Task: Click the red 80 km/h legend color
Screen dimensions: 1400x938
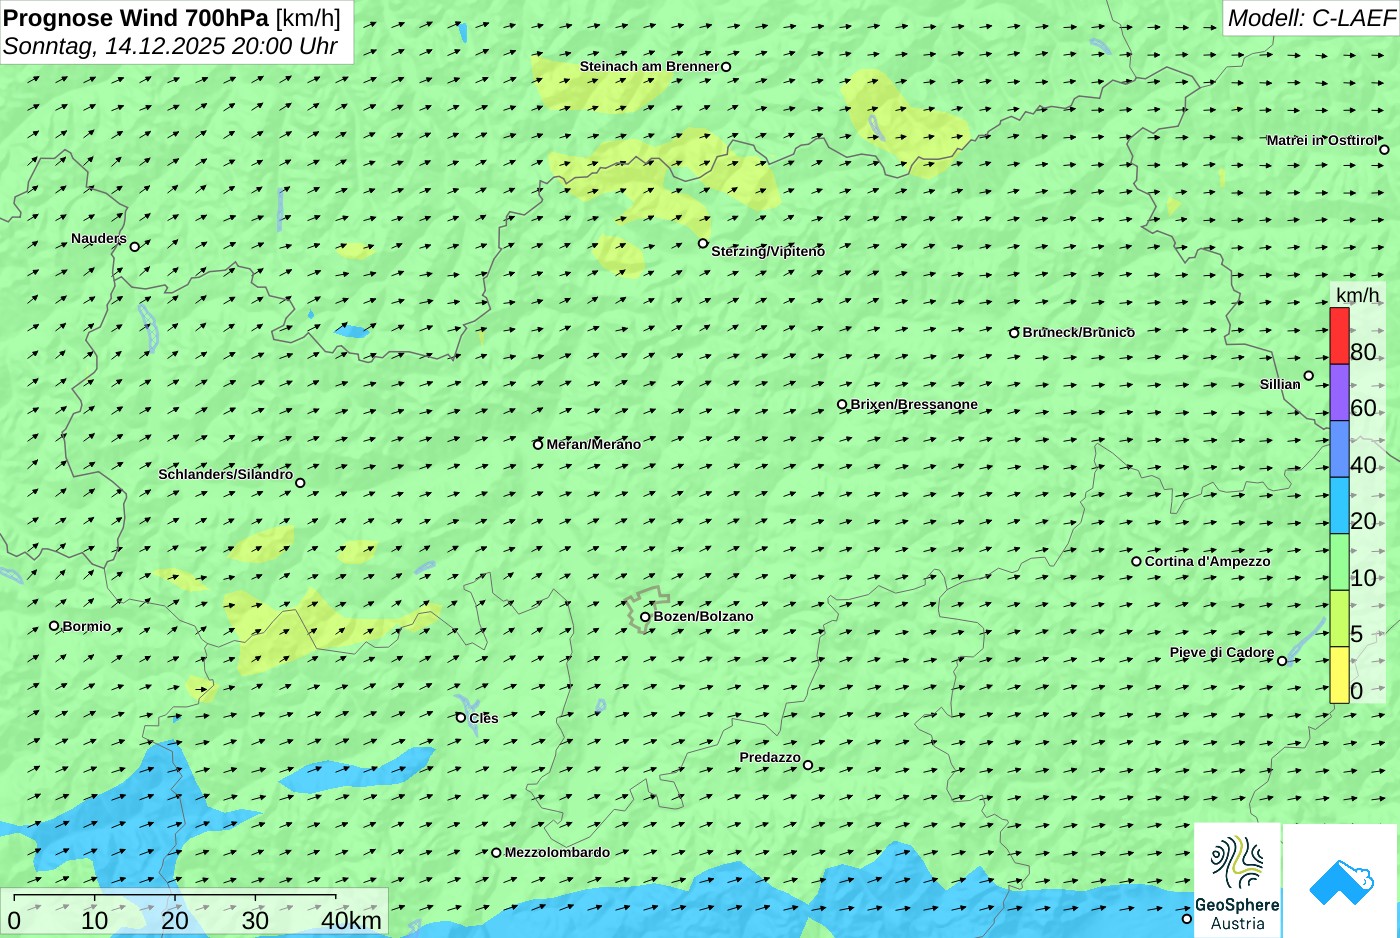Action: tap(1339, 336)
